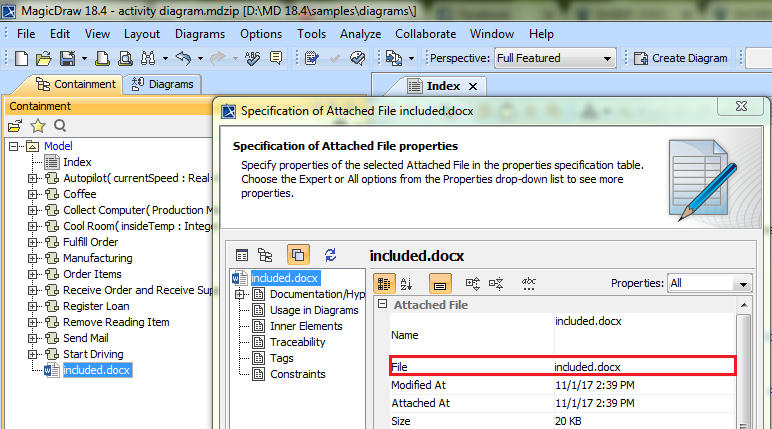Toggle the show description button in properties toolbar
Screen dimensions: 772x429
[x=440, y=284]
